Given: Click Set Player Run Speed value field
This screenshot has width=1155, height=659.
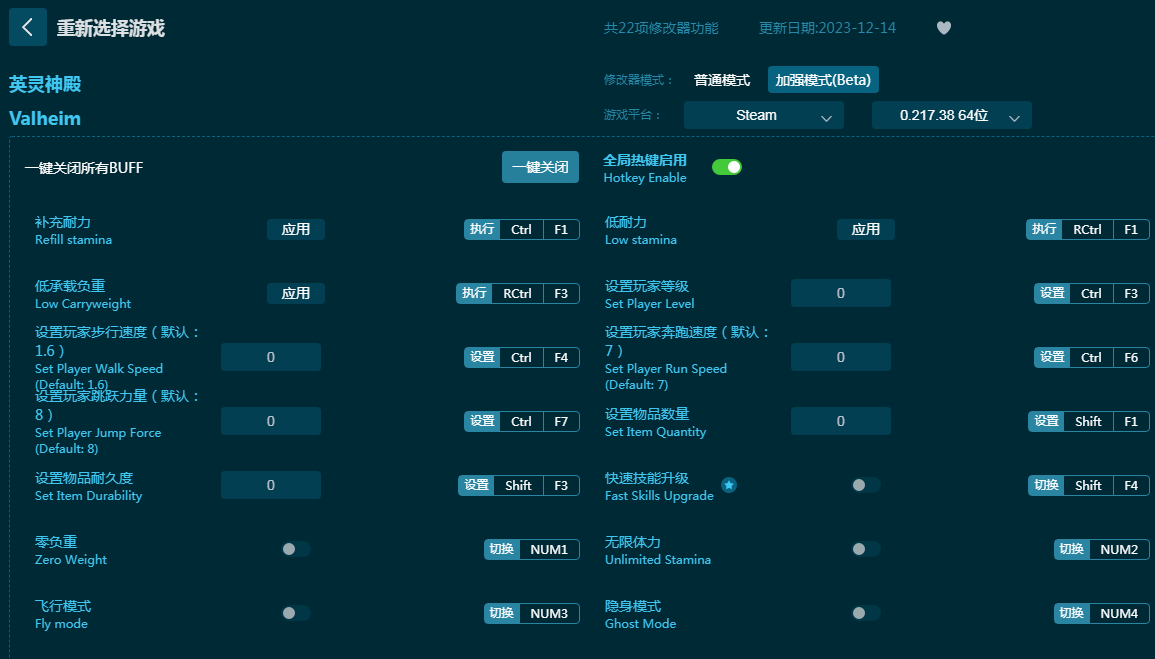Looking at the screenshot, I should click(x=840, y=357).
